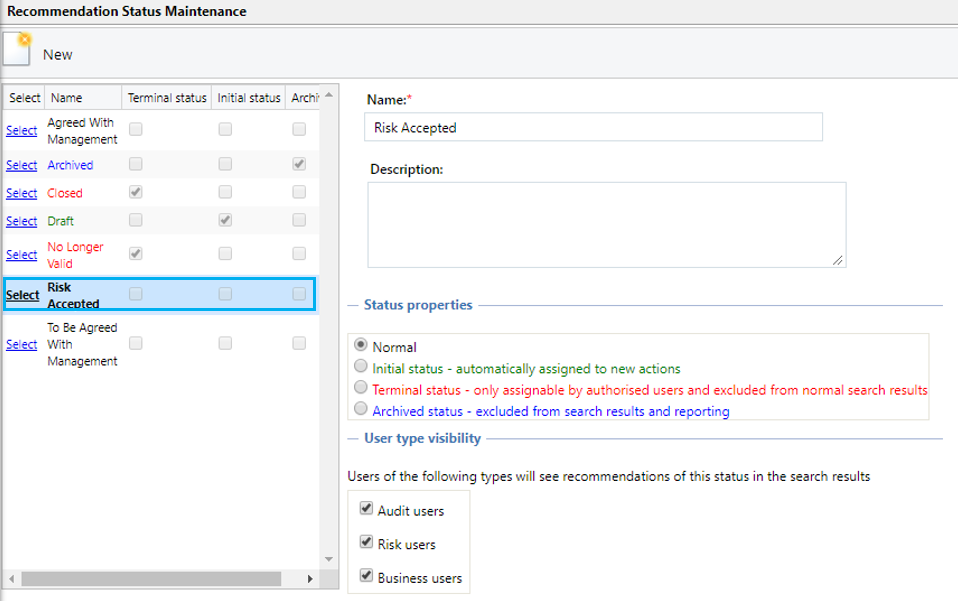Click Select for No Longer Valid

pyautogui.click(x=21, y=255)
